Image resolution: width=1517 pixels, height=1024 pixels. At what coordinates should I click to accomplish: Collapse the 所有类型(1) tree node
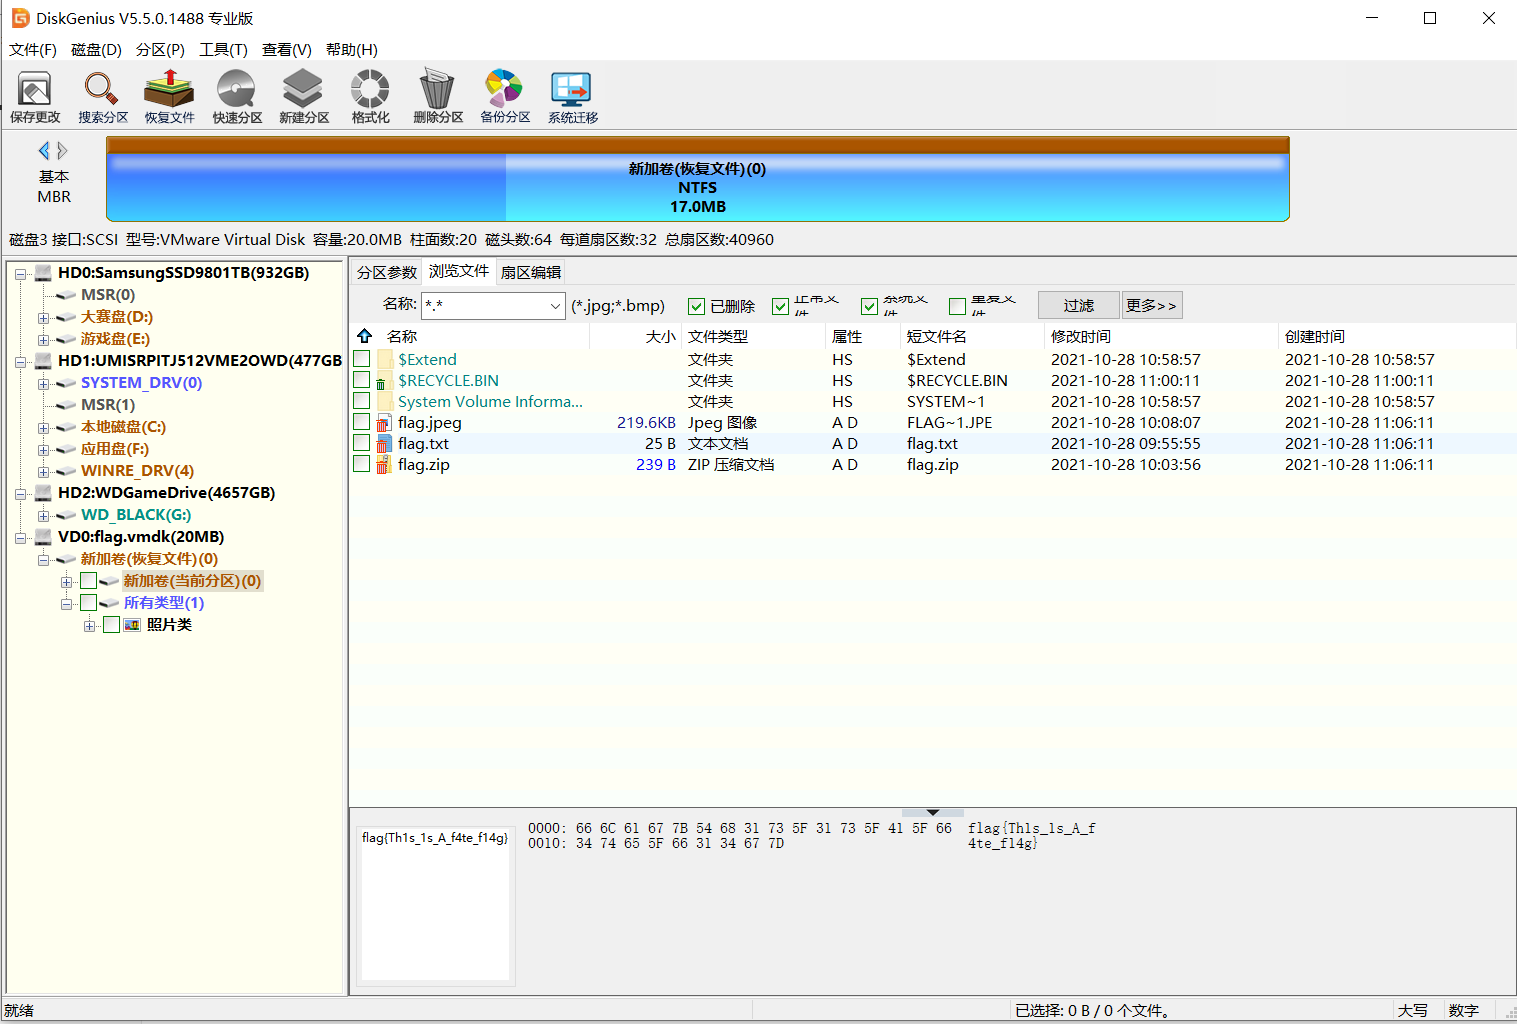click(67, 604)
